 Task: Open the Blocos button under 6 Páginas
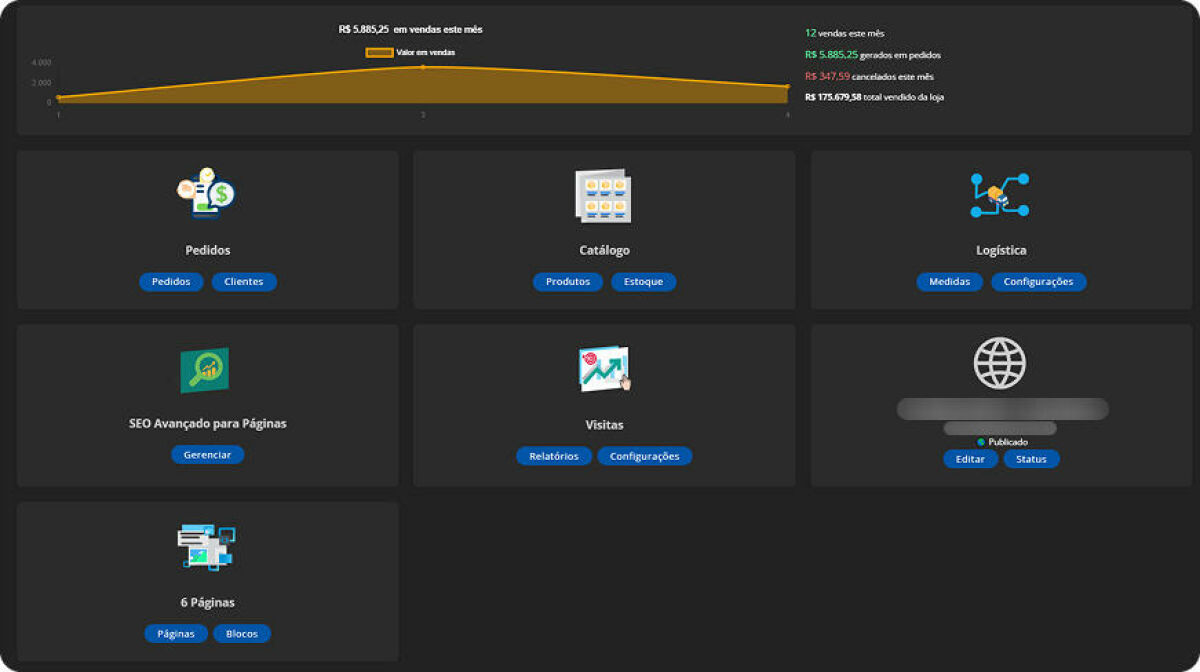pos(242,632)
